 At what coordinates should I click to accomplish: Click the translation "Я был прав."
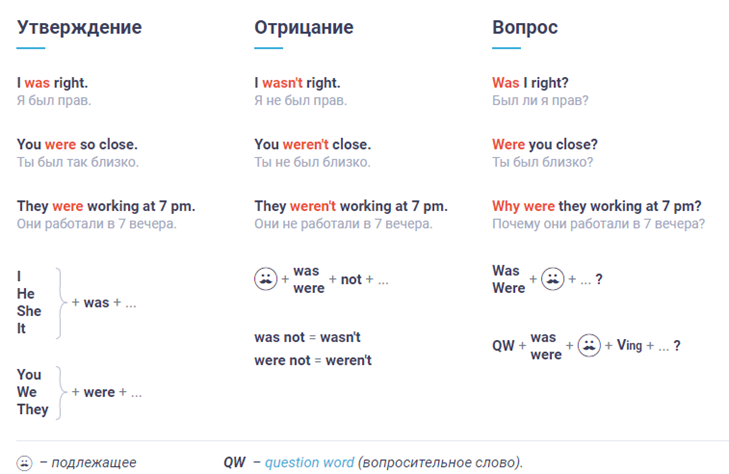pyautogui.click(x=59, y=101)
